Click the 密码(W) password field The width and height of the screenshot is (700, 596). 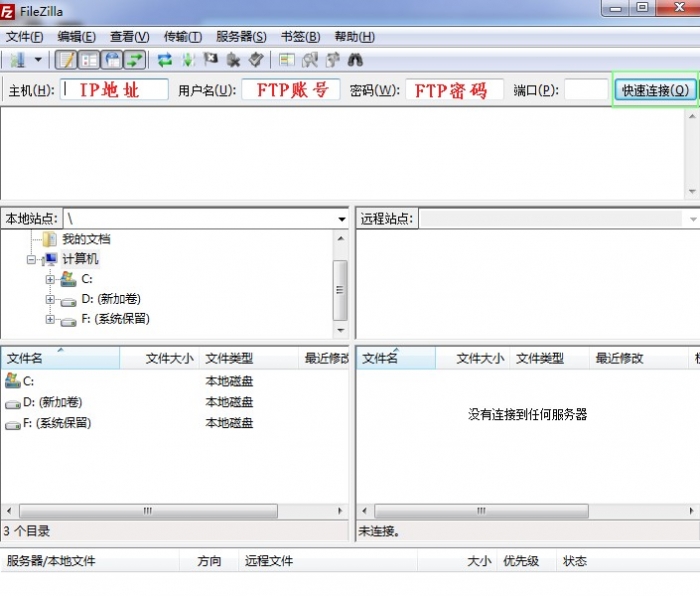click(x=454, y=90)
